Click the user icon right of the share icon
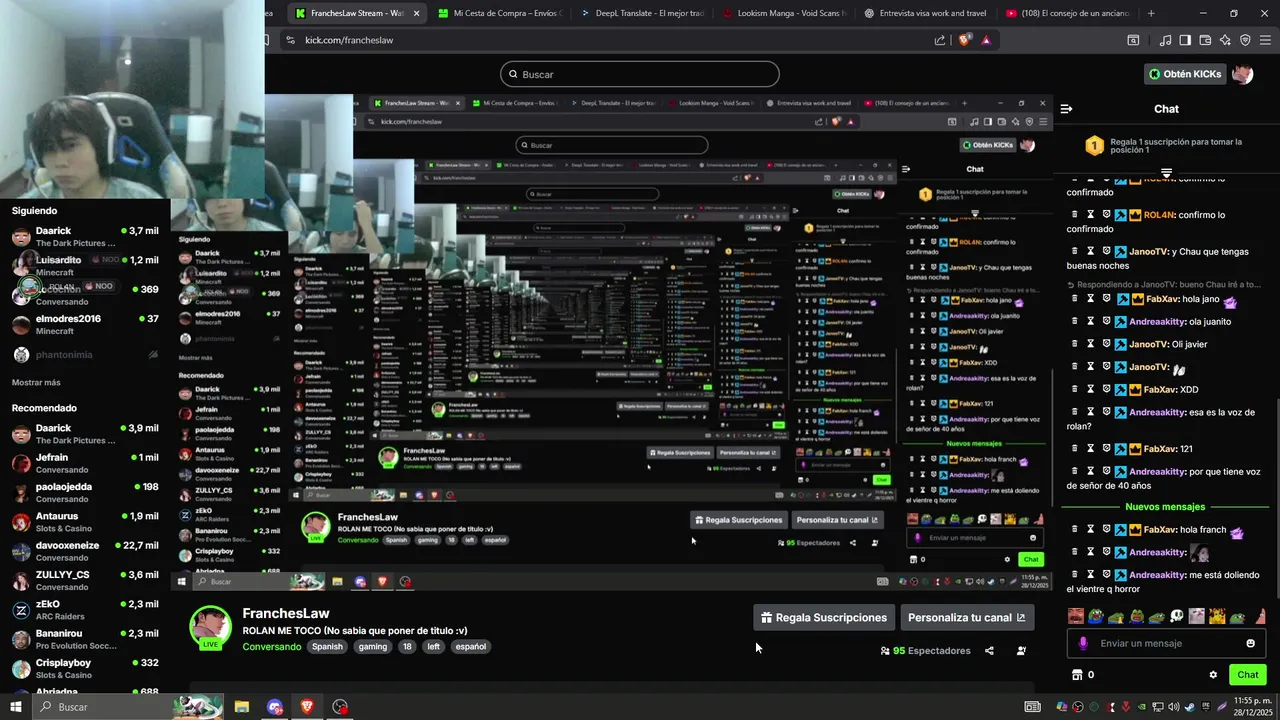 pyautogui.click(x=1021, y=651)
